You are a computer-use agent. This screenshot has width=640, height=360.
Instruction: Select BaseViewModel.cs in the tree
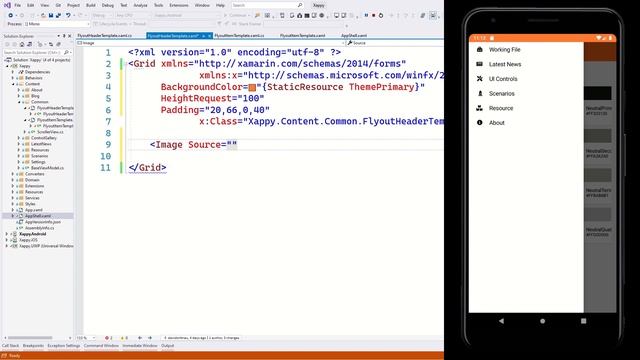coord(47,168)
